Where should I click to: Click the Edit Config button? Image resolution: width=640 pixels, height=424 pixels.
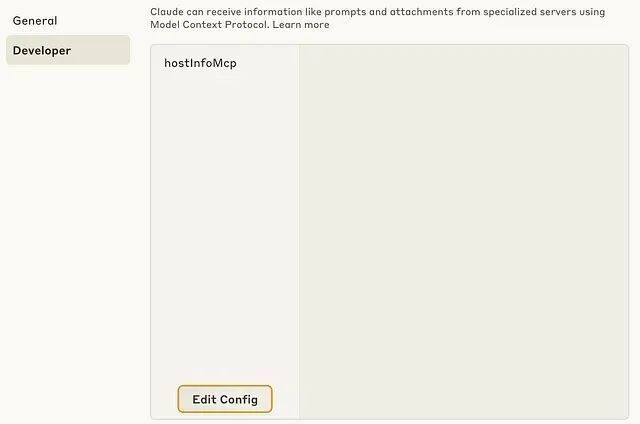(225, 399)
